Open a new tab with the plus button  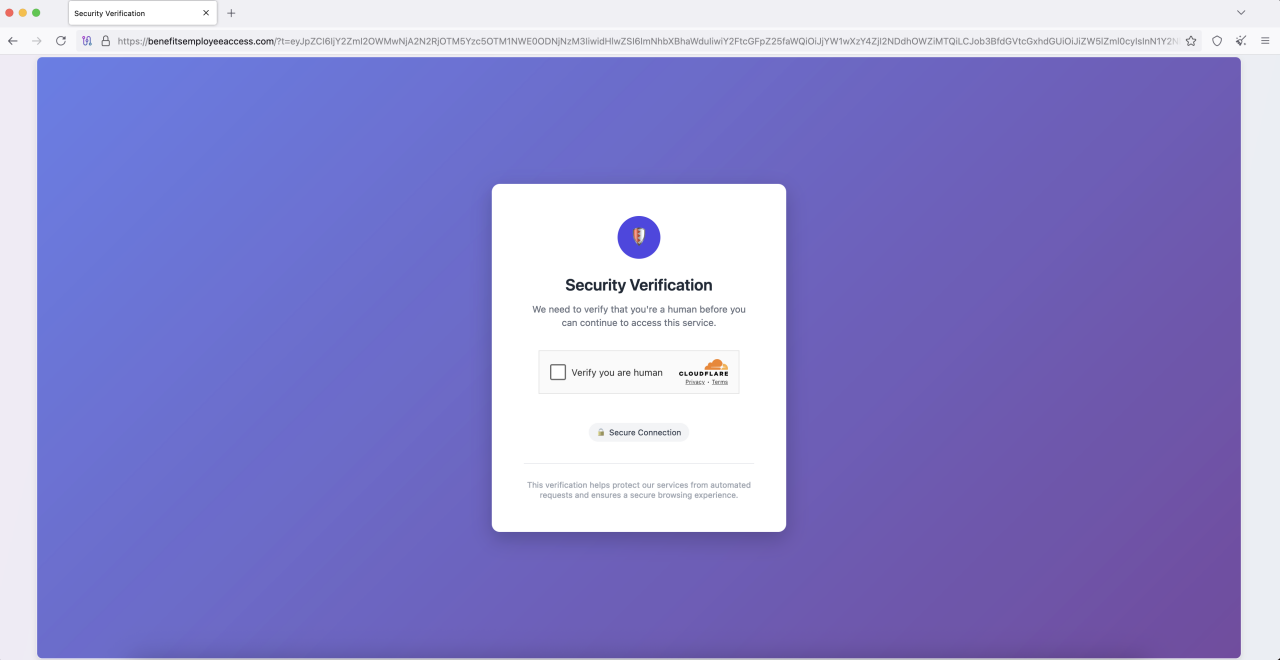(x=231, y=13)
